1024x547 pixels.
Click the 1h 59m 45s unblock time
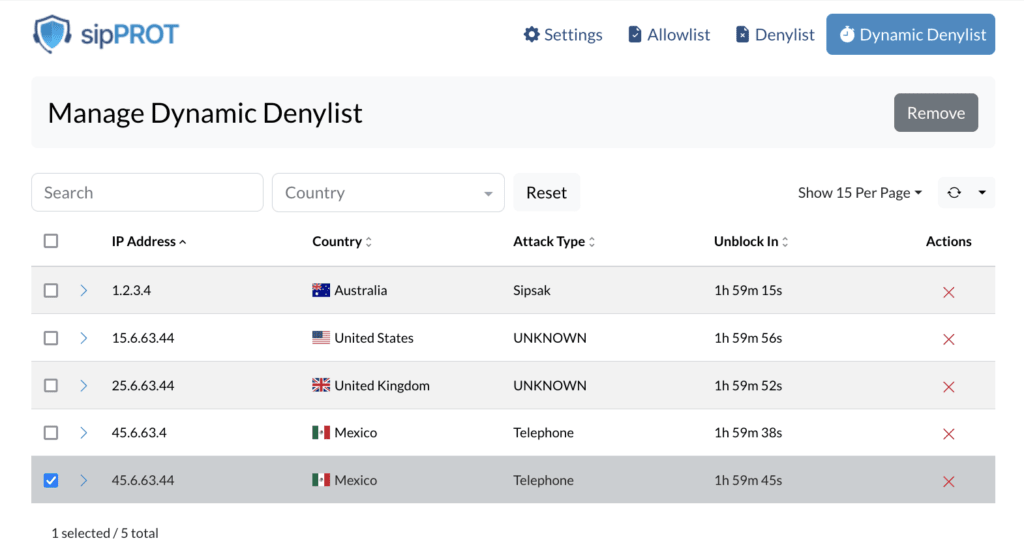coord(748,480)
